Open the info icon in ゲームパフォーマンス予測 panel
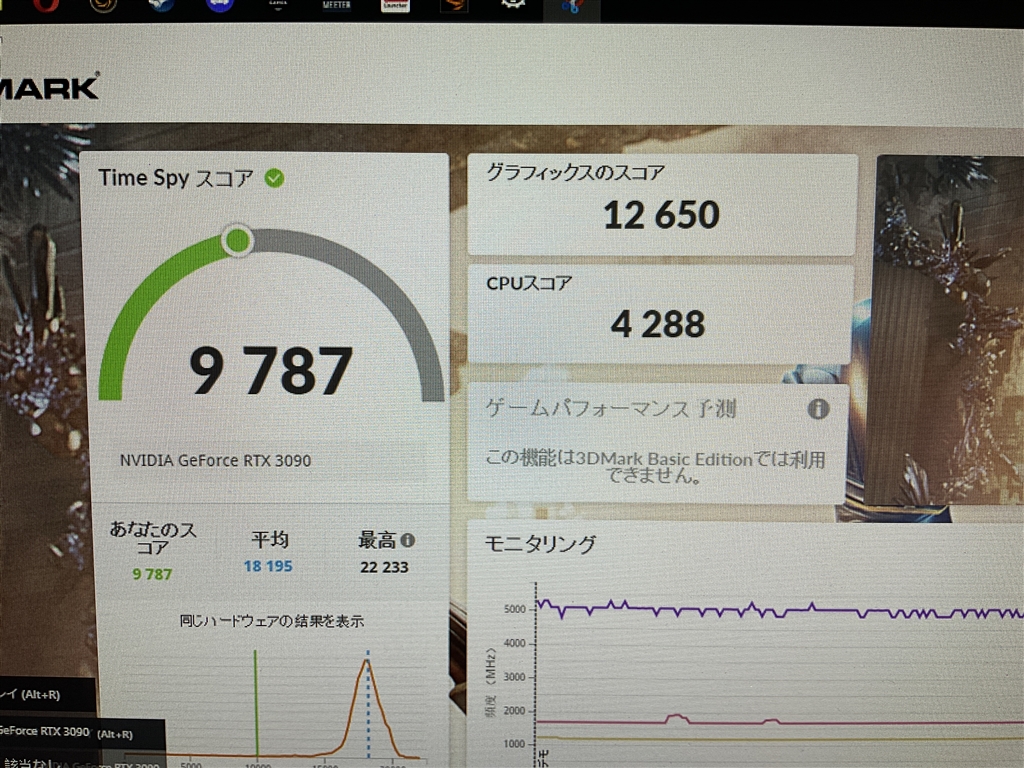This screenshot has width=1024, height=768. click(818, 409)
